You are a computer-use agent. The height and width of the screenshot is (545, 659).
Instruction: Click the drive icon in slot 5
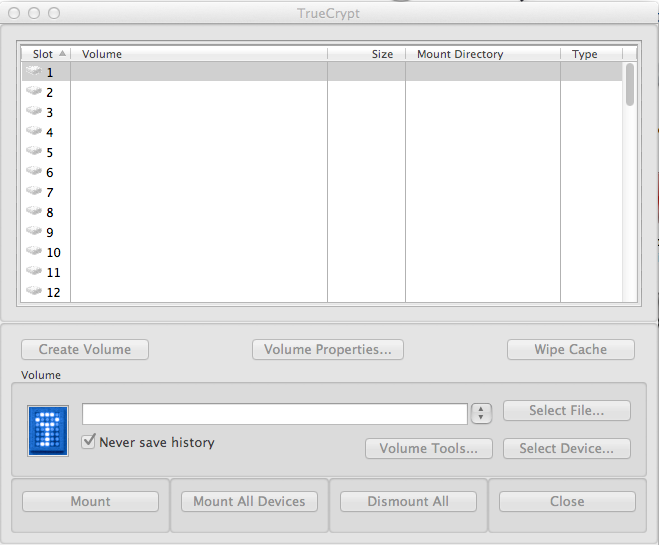click(x=34, y=152)
